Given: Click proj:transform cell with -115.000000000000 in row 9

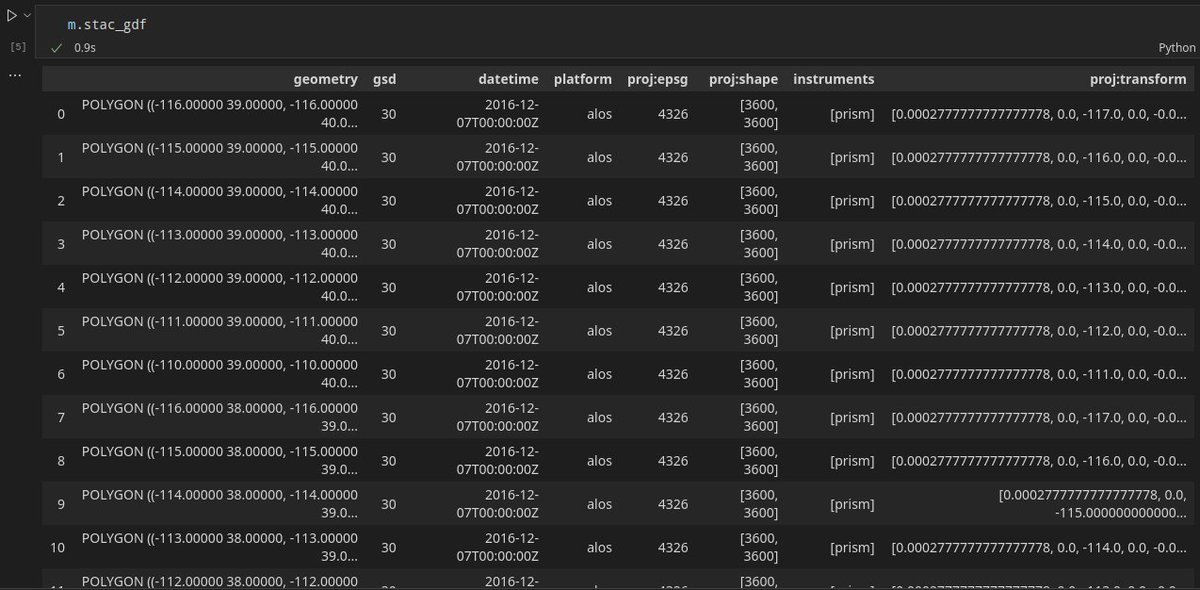Looking at the screenshot, I should click(1093, 504).
